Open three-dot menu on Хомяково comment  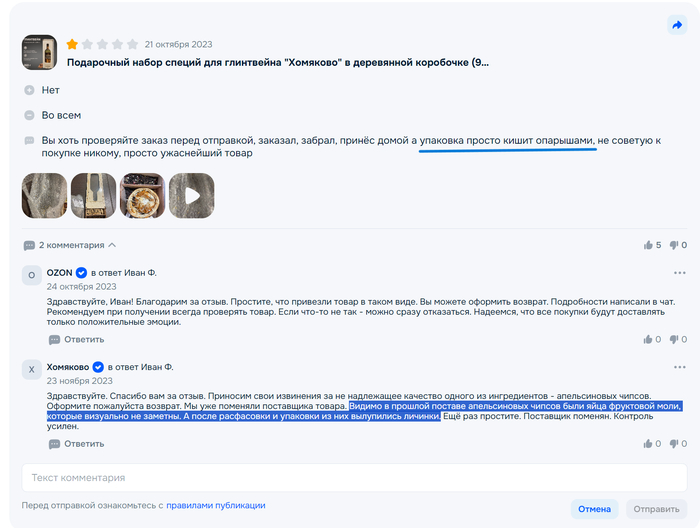pyautogui.click(x=679, y=367)
